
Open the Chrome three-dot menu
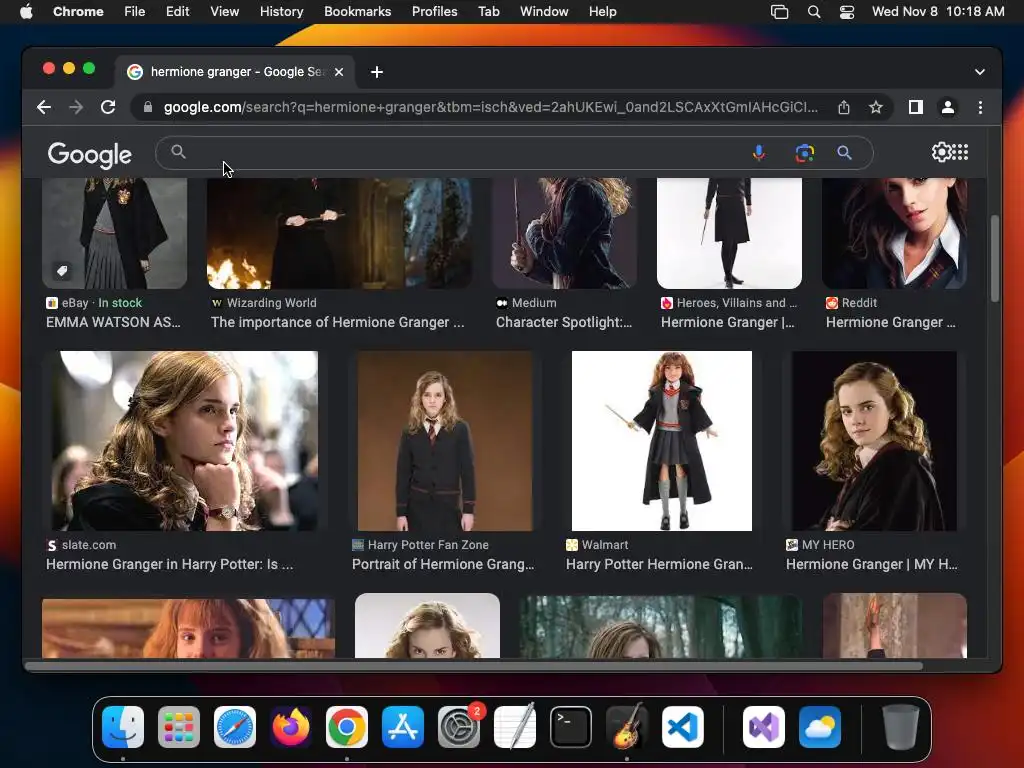pyautogui.click(x=980, y=107)
